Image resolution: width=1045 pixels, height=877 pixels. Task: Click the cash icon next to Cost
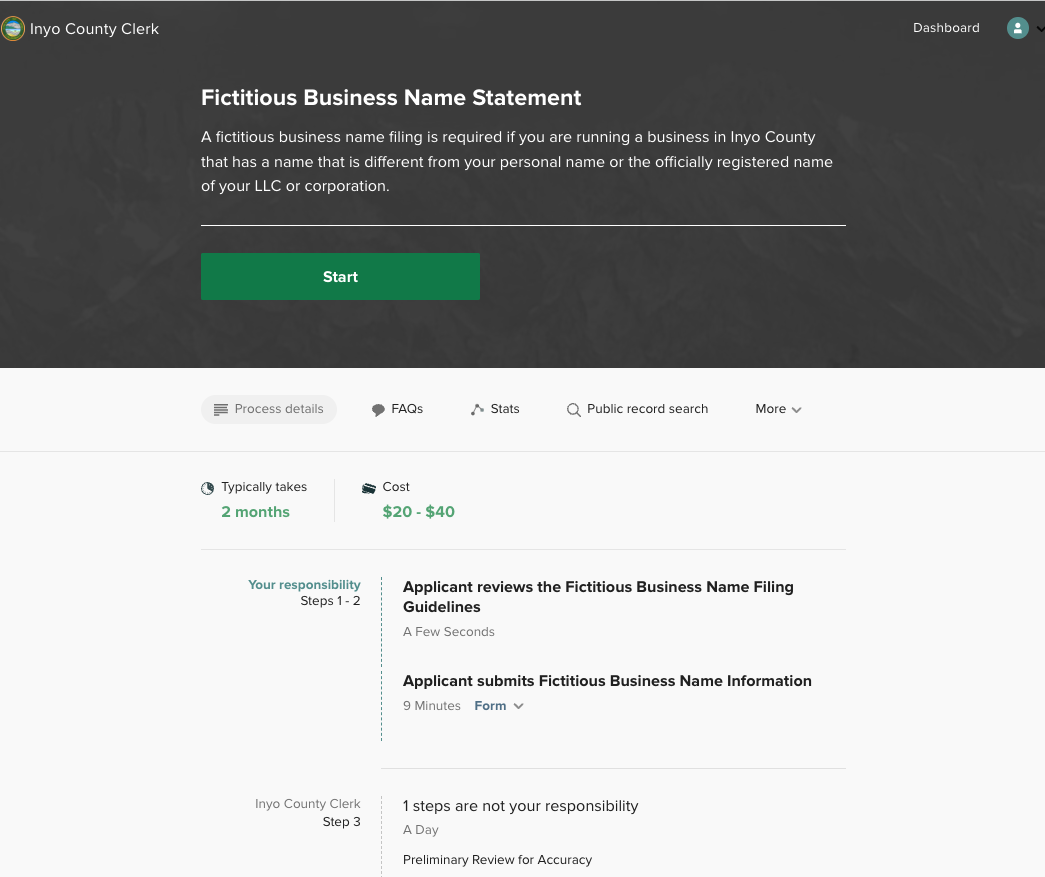click(x=369, y=487)
